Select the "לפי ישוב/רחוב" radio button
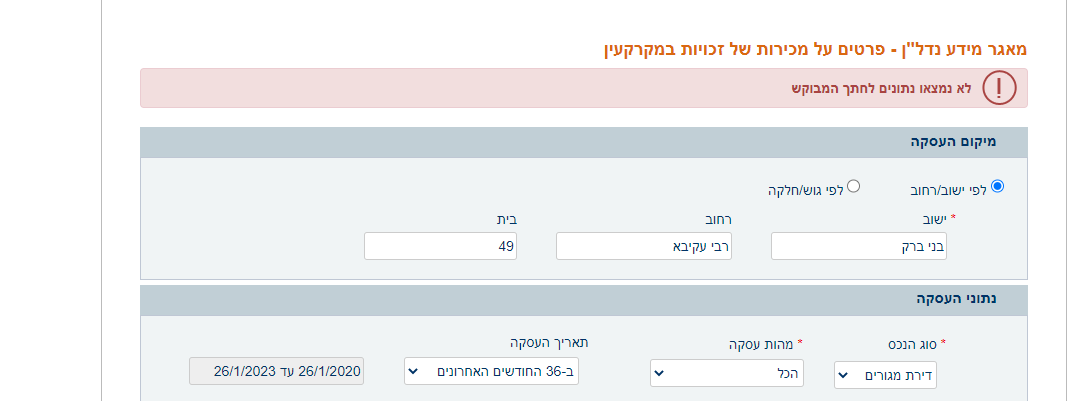 tap(997, 185)
